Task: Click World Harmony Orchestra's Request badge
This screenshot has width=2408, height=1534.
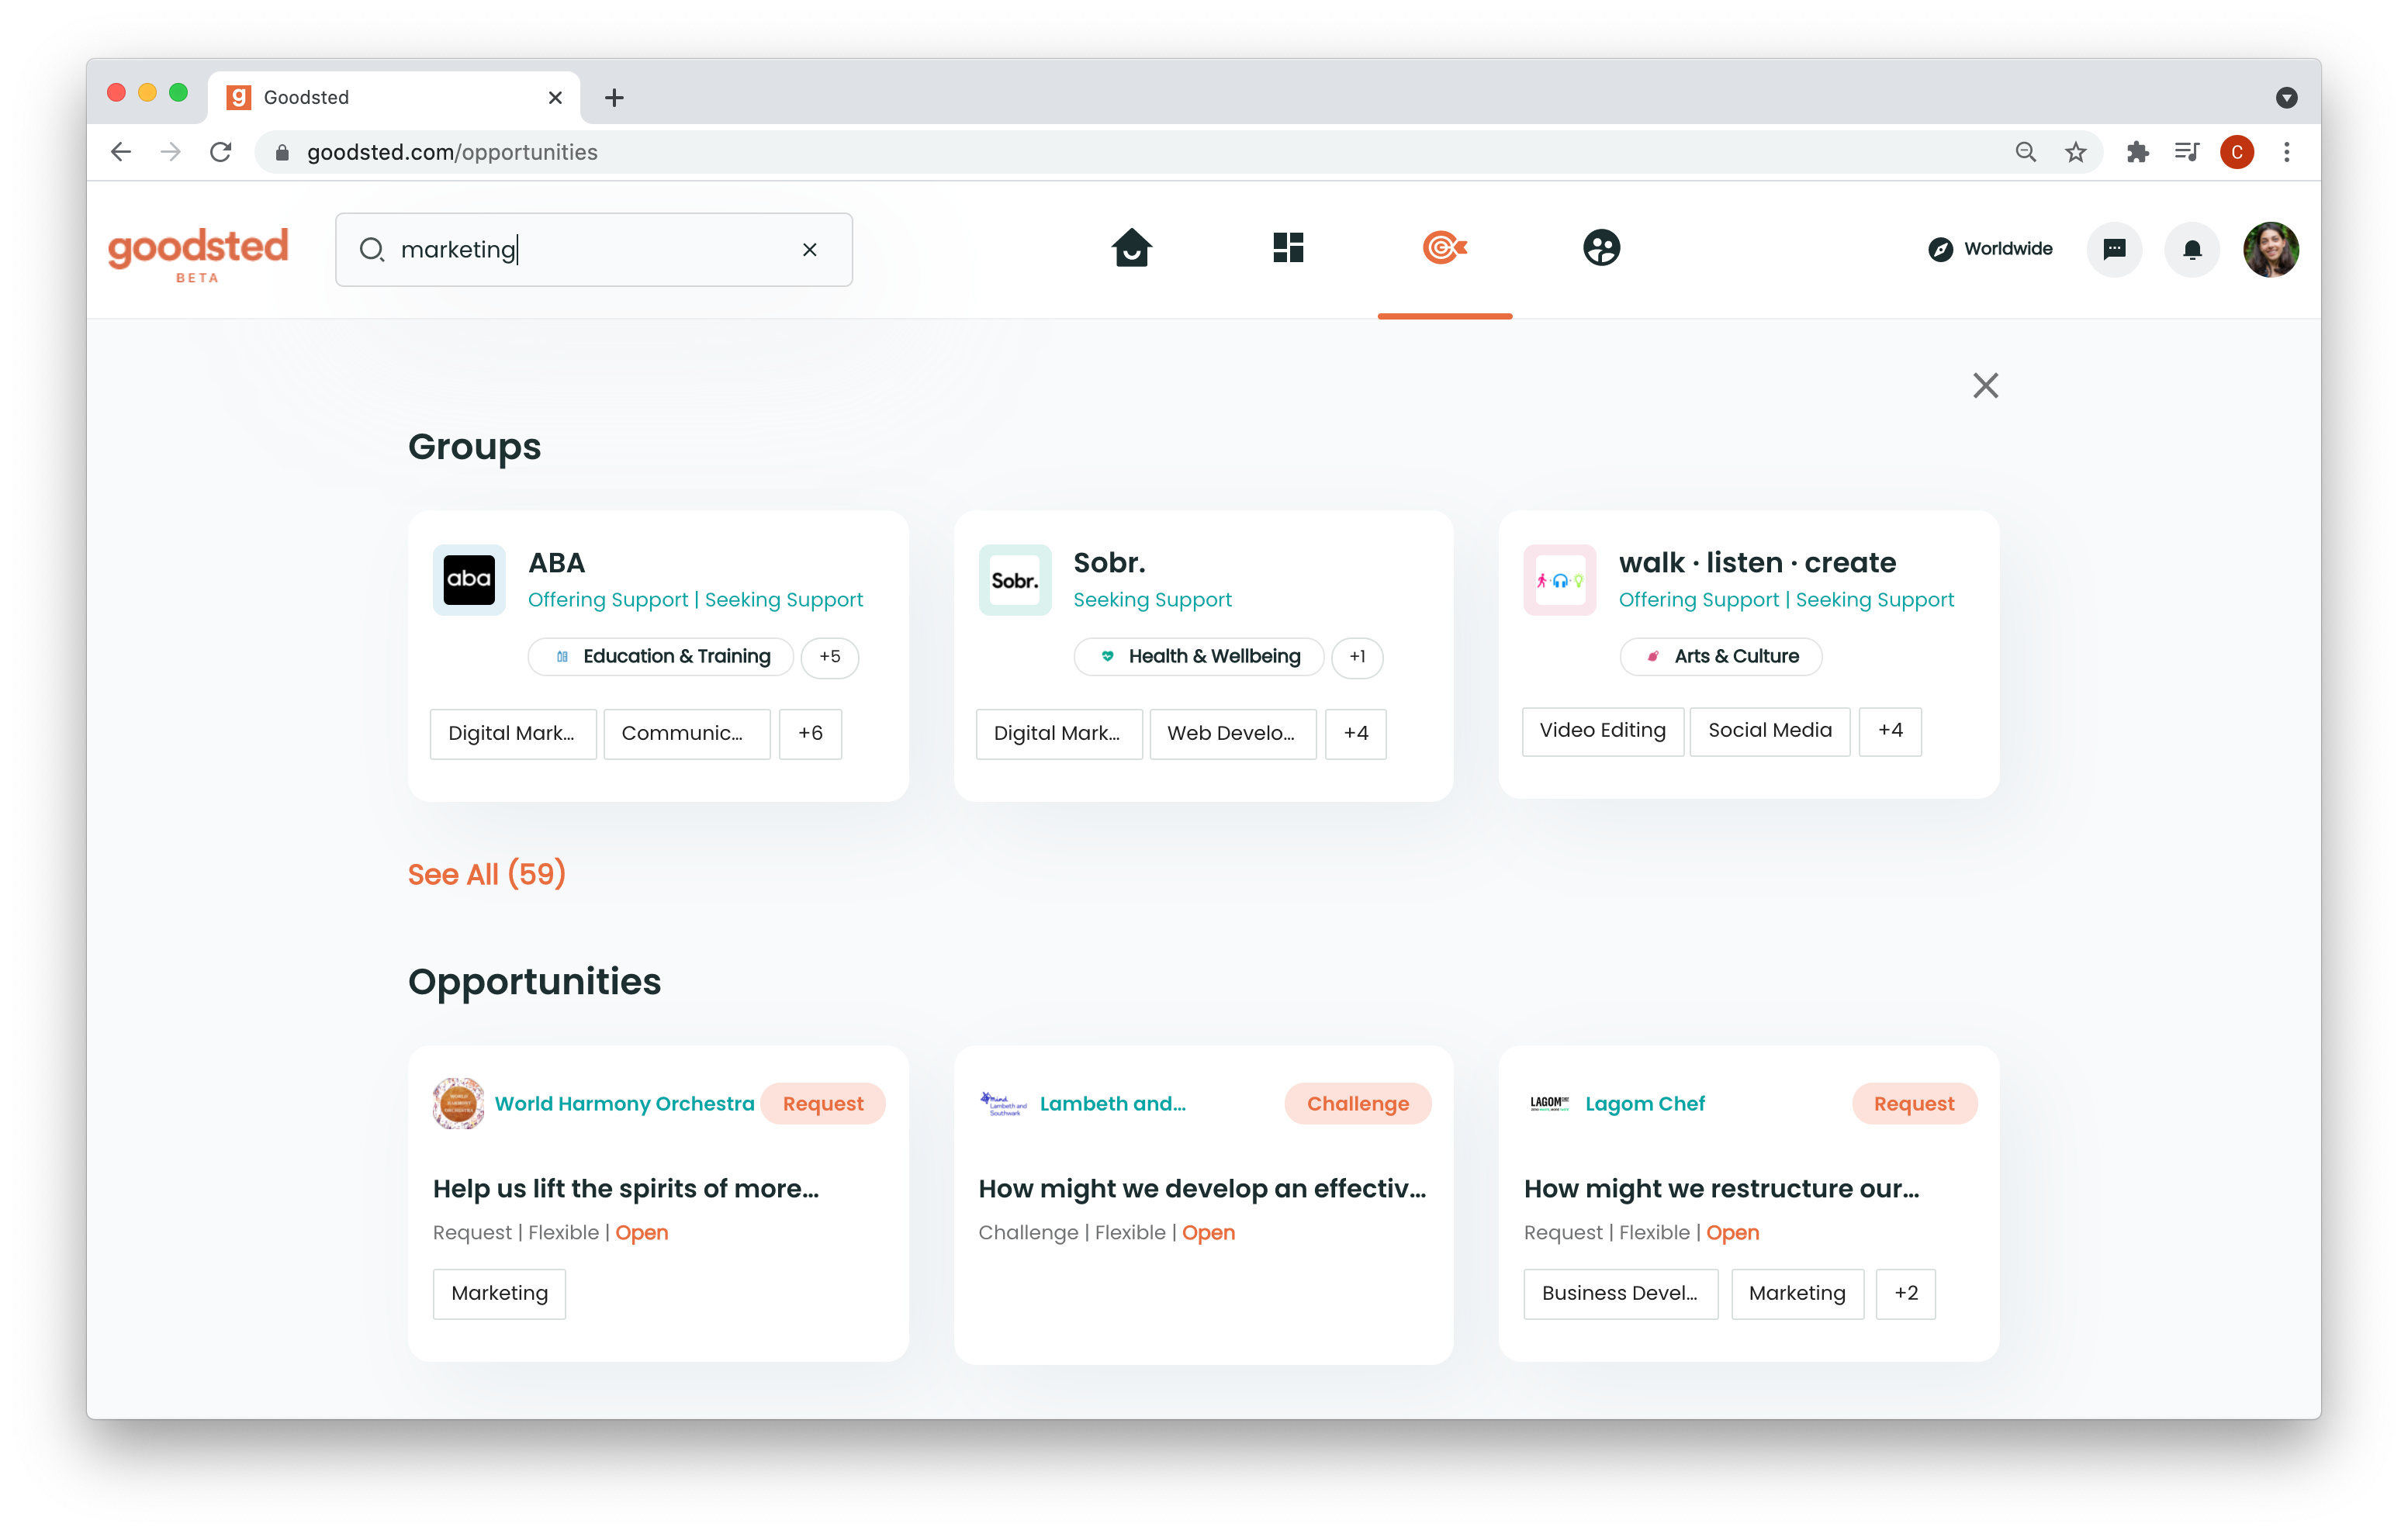Action: (823, 1104)
